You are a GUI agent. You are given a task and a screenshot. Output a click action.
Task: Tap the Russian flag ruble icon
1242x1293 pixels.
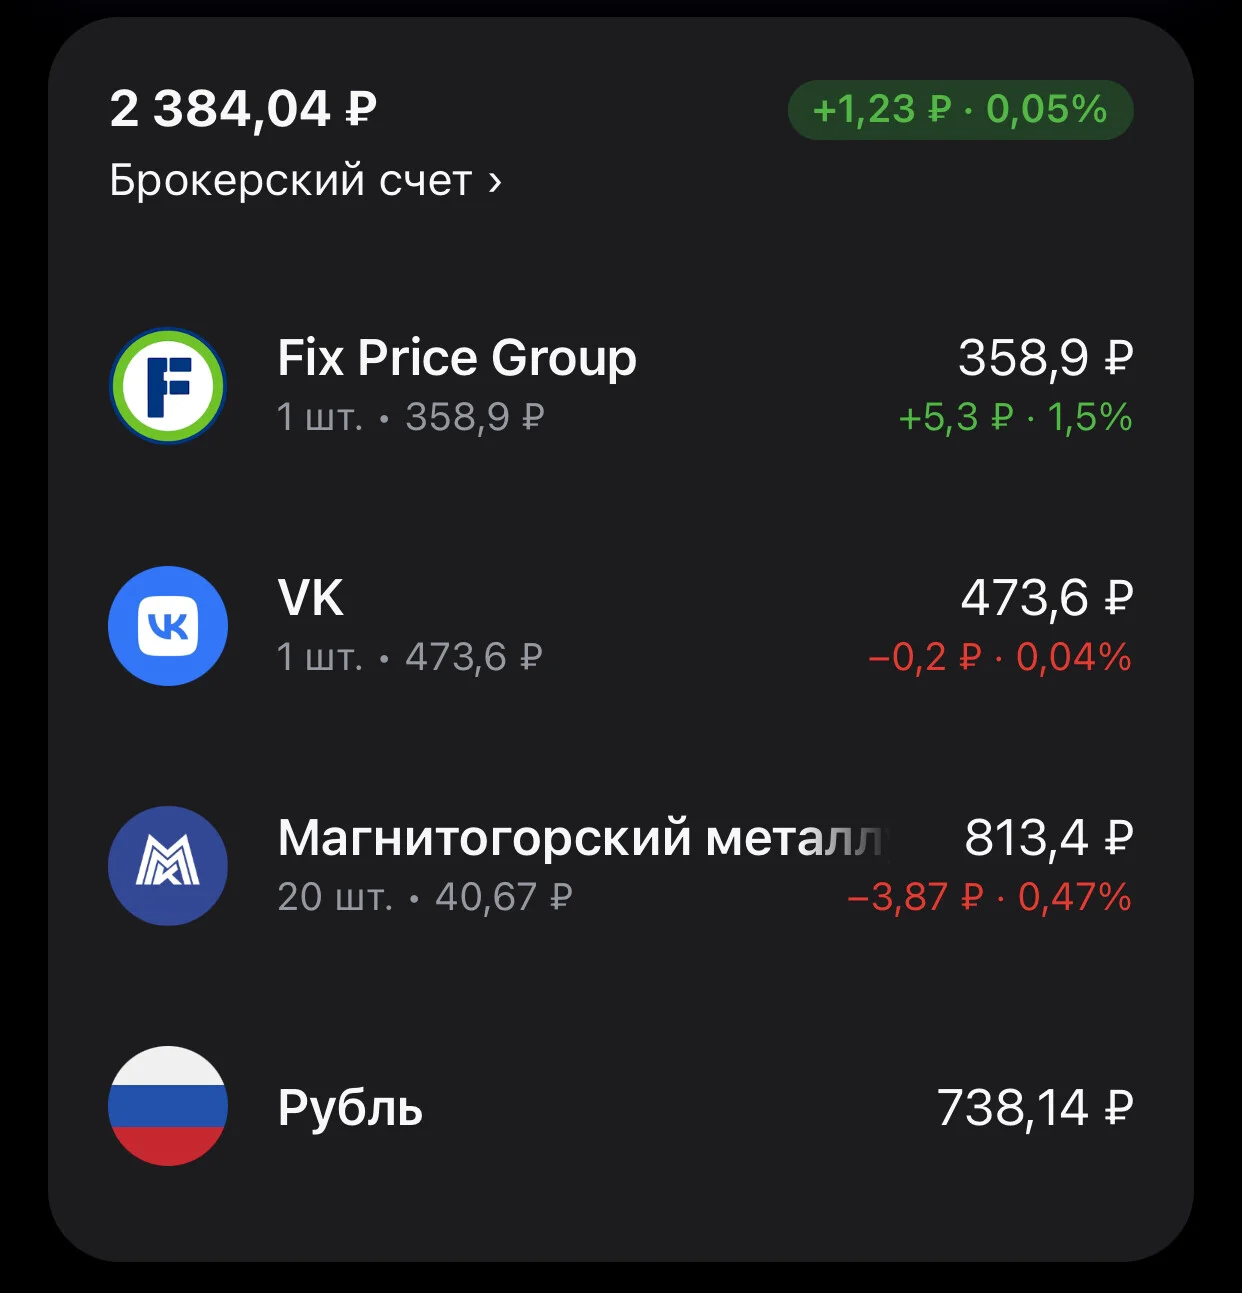(168, 1106)
